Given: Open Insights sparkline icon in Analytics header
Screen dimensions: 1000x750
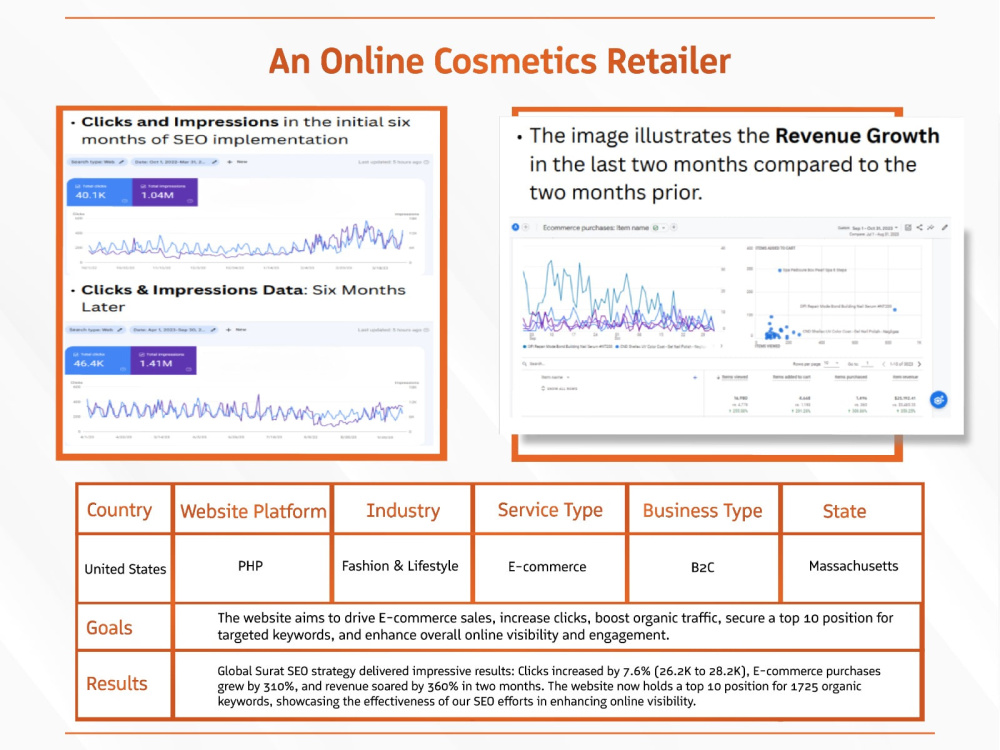Looking at the screenshot, I should coord(931,227).
